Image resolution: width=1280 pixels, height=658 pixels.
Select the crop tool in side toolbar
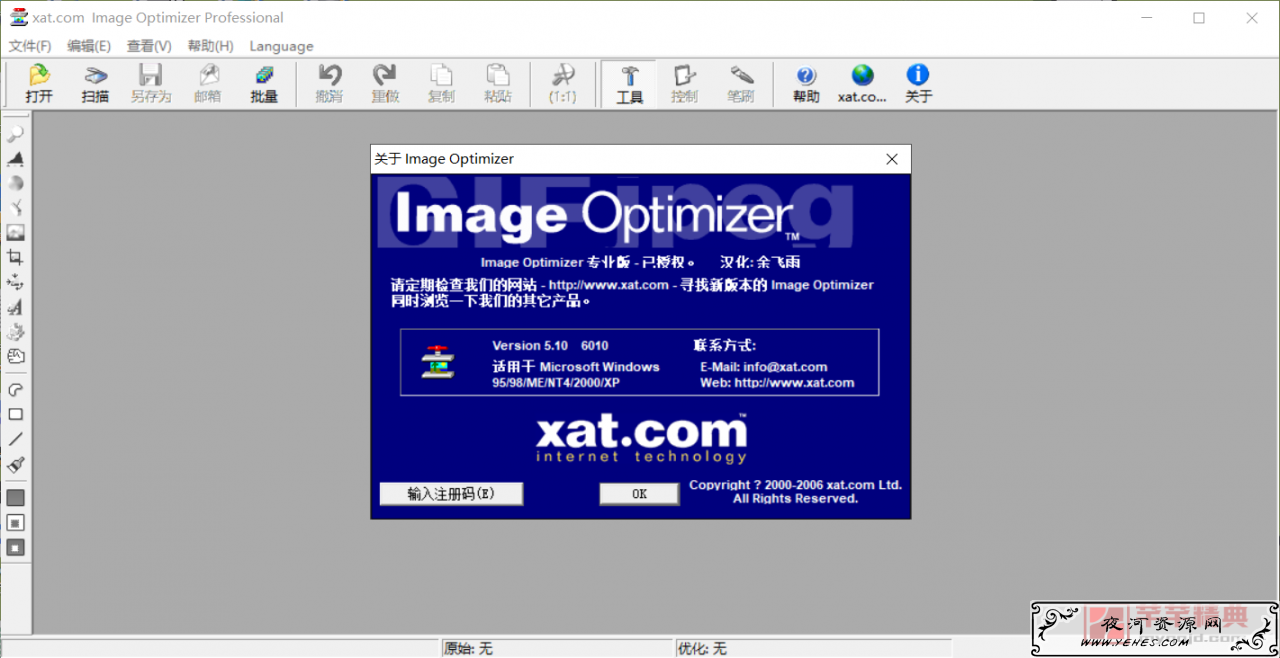pyautogui.click(x=16, y=258)
